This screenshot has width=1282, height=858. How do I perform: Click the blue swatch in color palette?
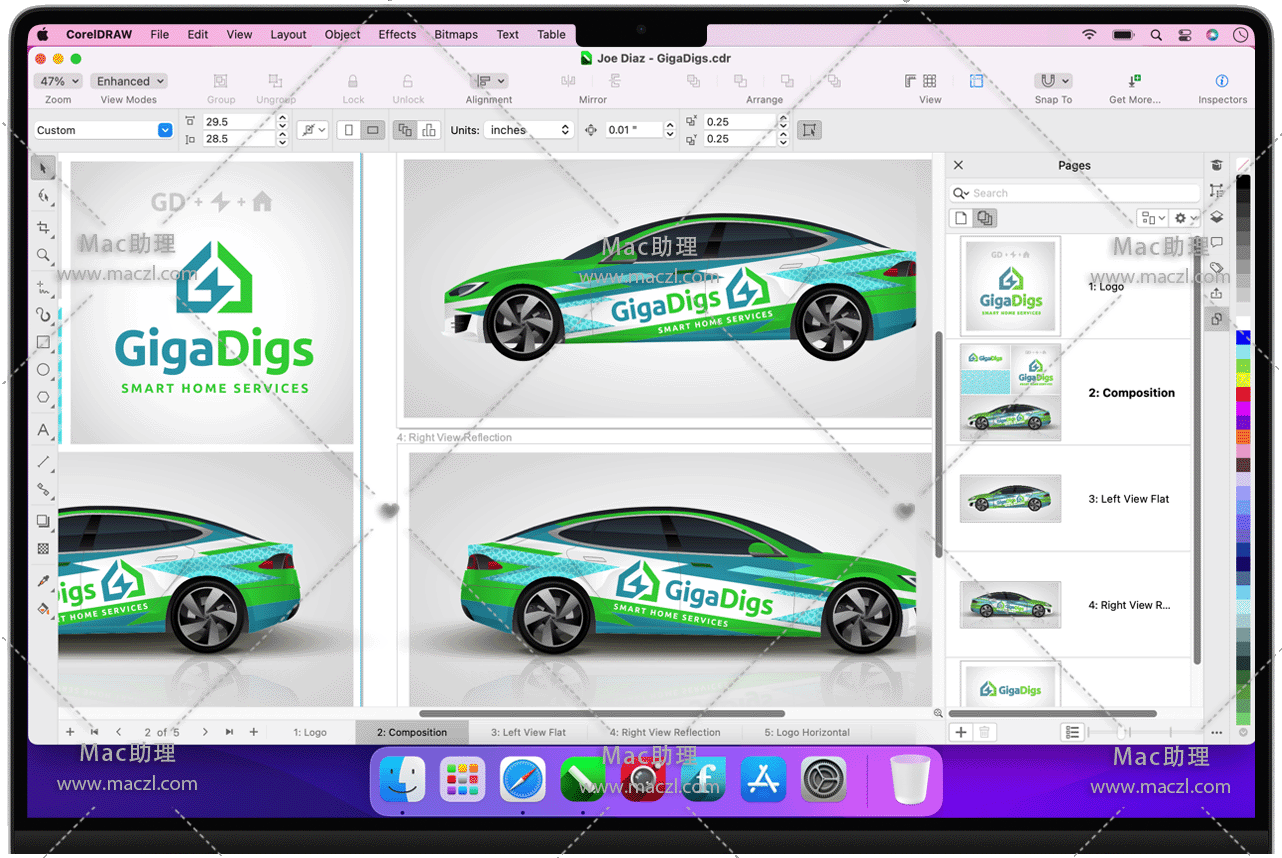pos(1243,338)
